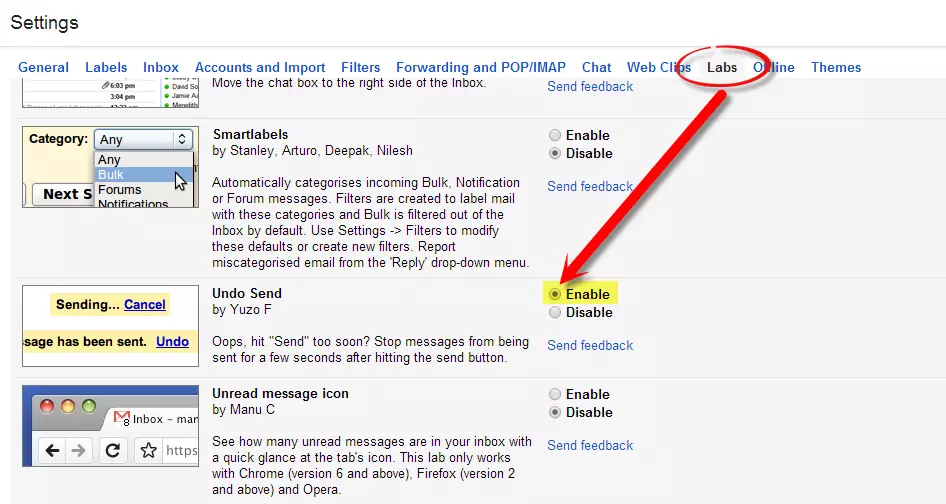Click author line 'by Manu C'
The image size is (946, 504).
coord(243,410)
